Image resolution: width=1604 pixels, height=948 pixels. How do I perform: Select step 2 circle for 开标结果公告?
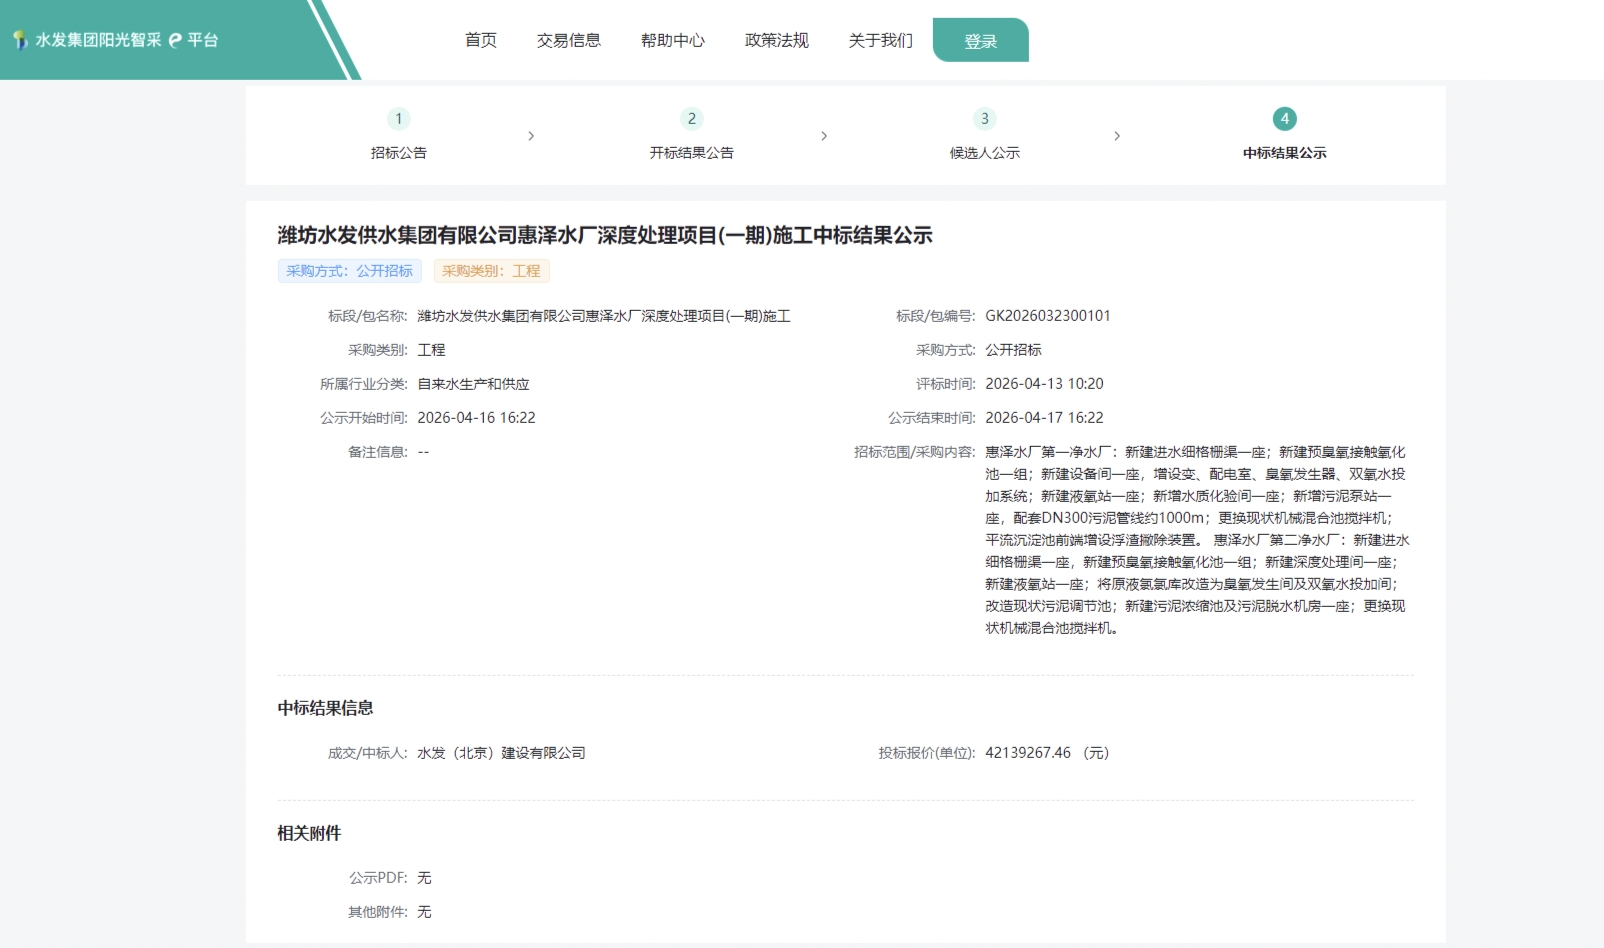tap(692, 119)
